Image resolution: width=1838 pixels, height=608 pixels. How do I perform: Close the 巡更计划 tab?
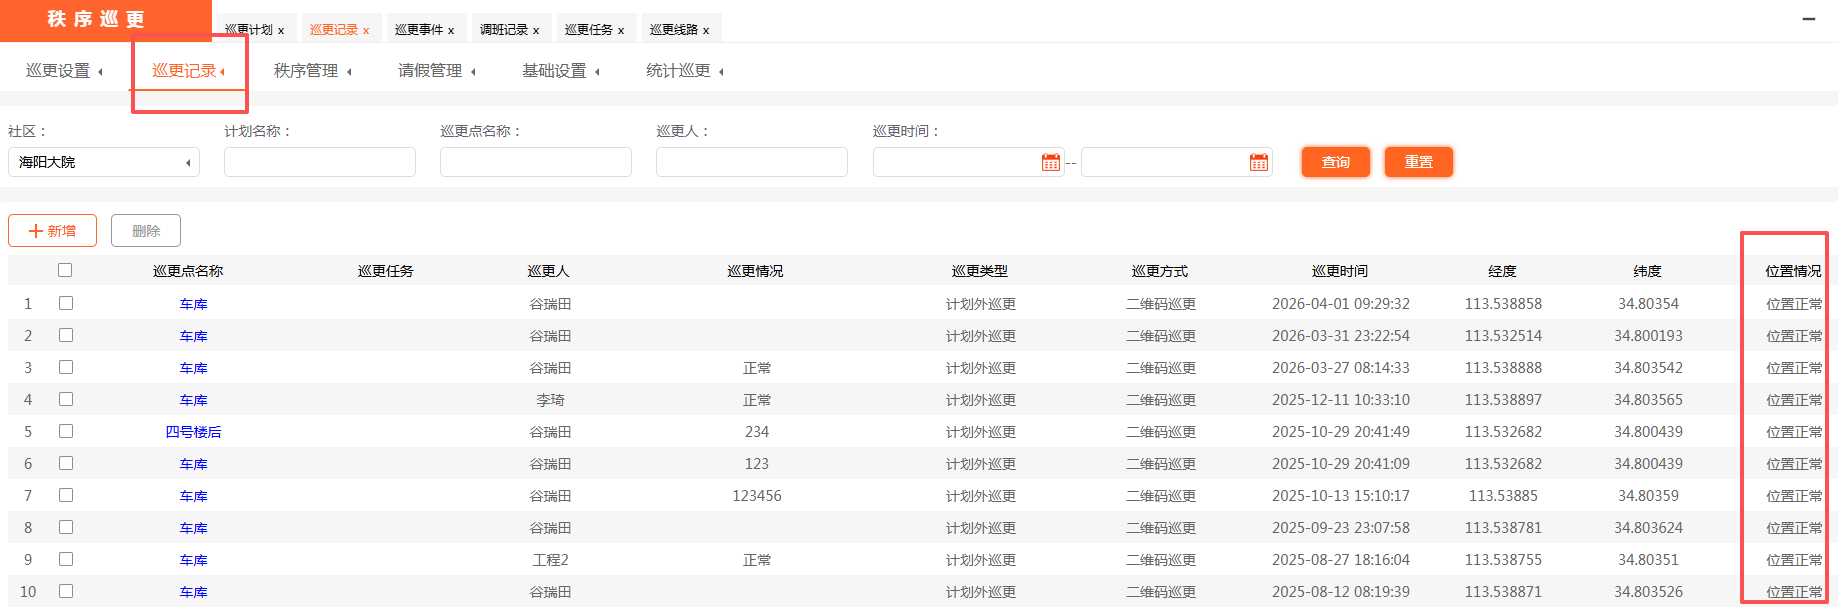[x=281, y=31]
